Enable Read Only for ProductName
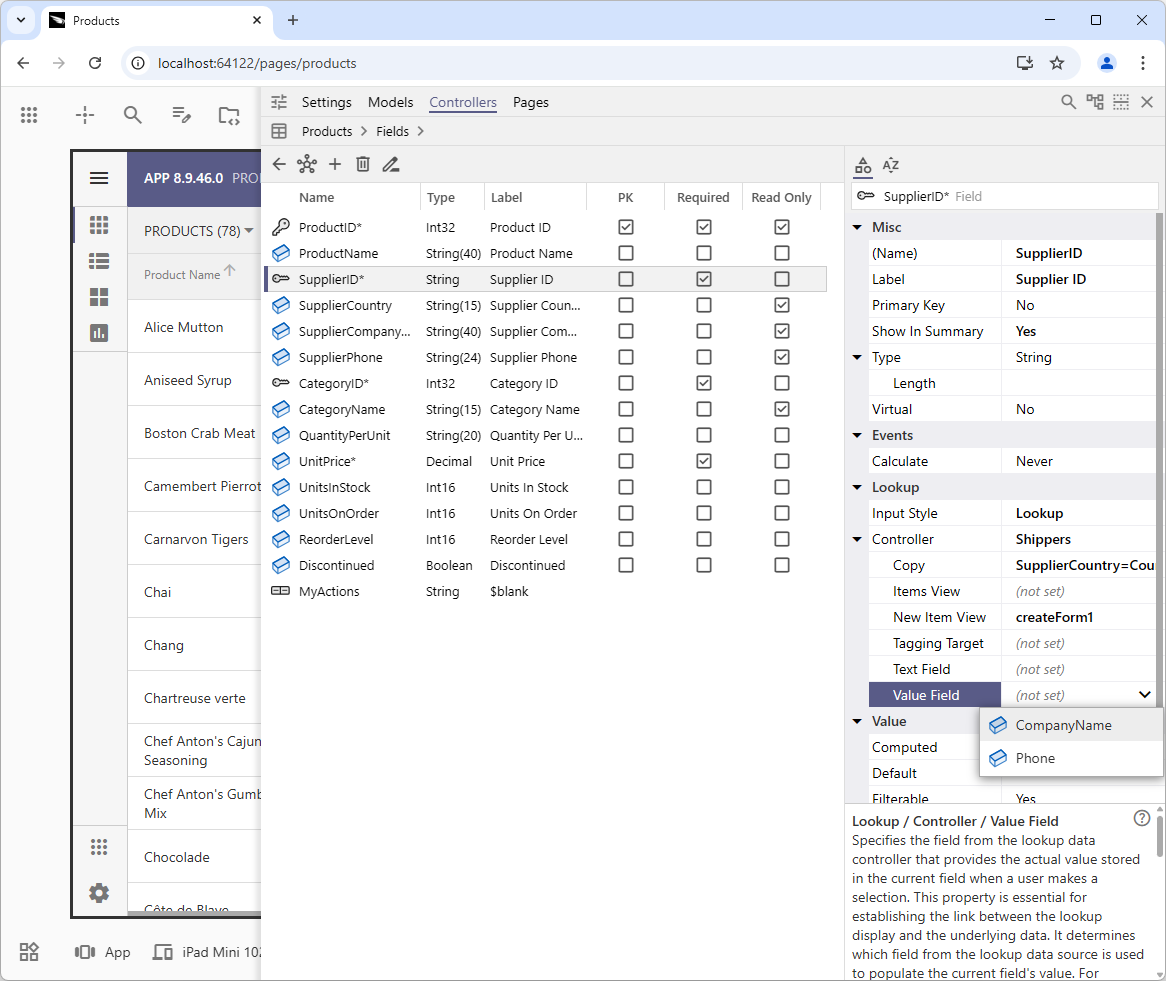Screen dimensions: 1166x981 [781, 253]
